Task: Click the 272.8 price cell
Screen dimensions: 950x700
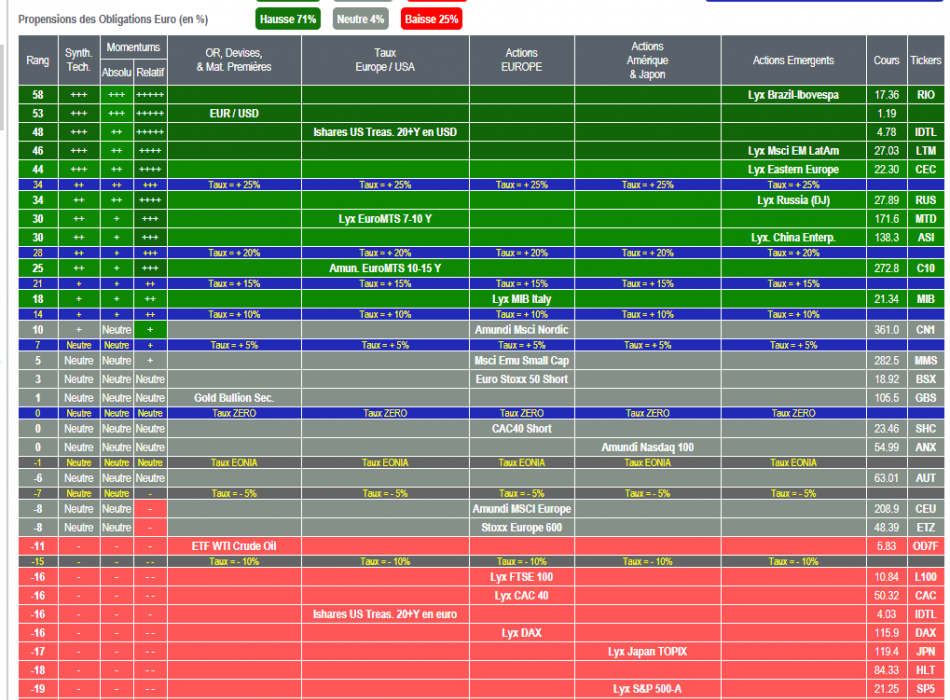Action: click(886, 268)
